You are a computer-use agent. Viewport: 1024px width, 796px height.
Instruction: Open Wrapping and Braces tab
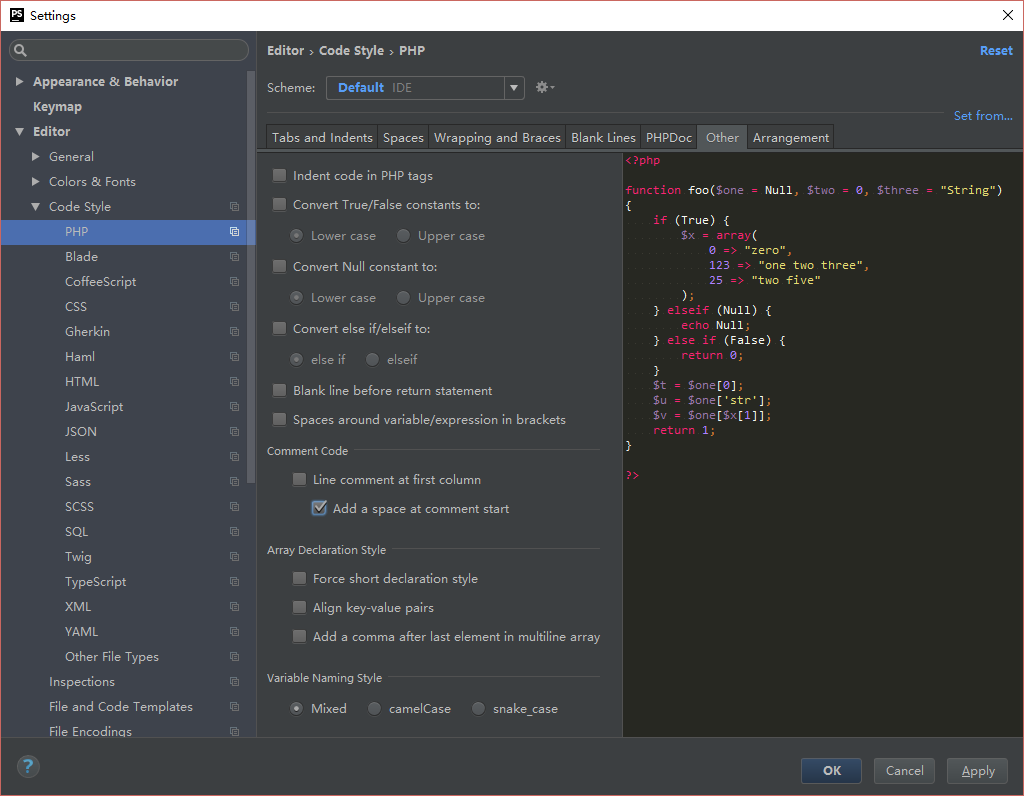(x=497, y=138)
